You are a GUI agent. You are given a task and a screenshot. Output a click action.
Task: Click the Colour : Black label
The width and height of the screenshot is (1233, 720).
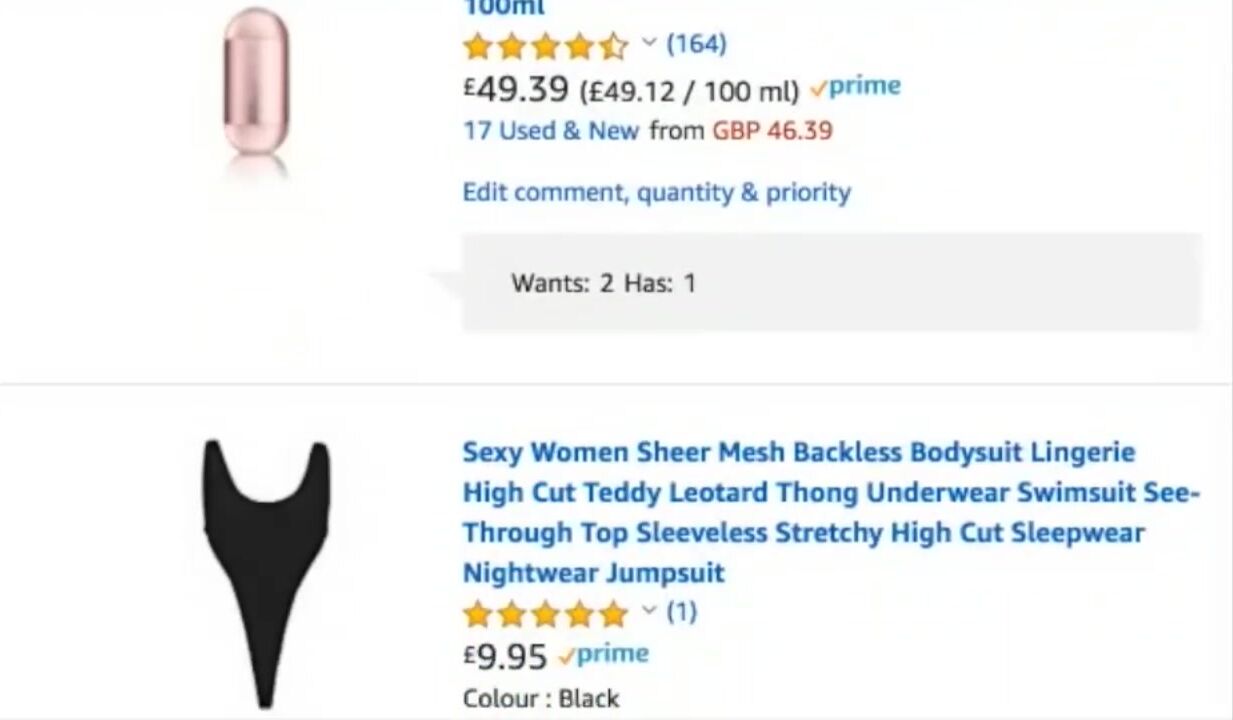pos(541,698)
